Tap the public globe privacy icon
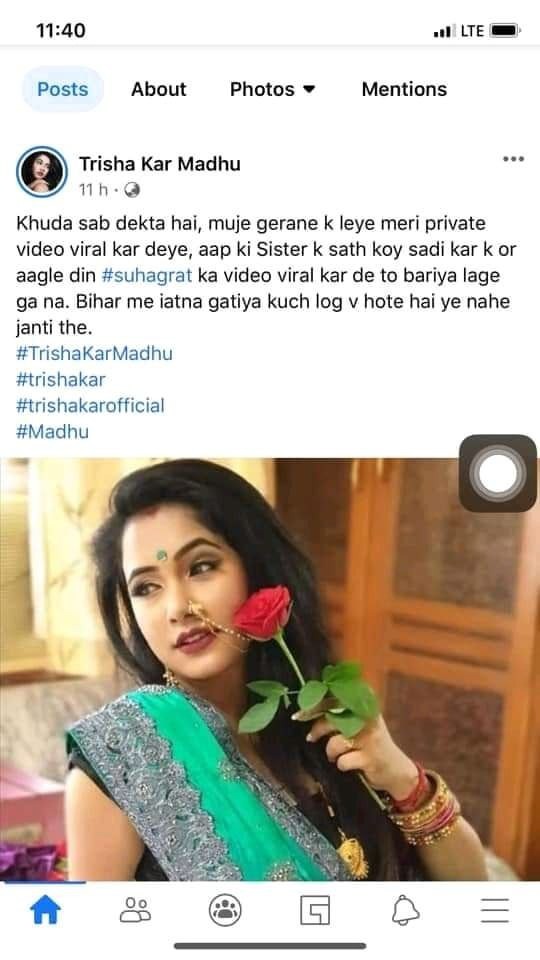The image size is (540, 960). pyautogui.click(x=132, y=190)
